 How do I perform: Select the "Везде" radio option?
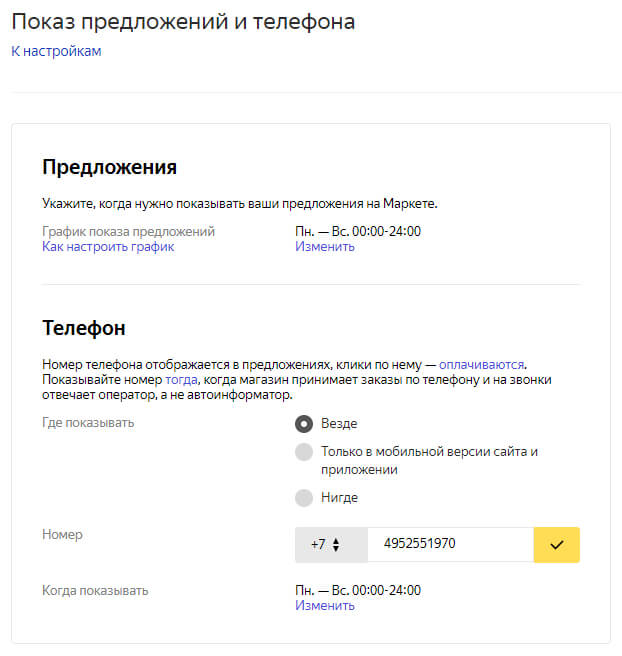(304, 424)
